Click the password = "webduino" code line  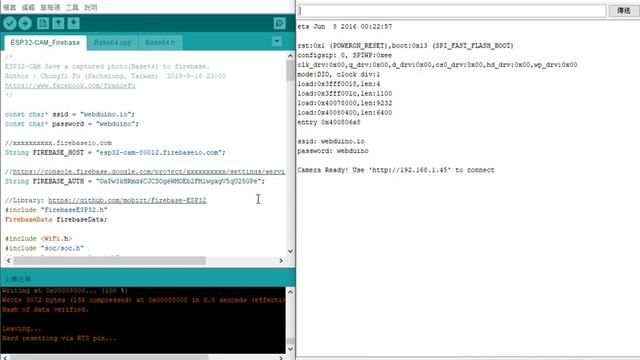pyautogui.click(x=72, y=124)
